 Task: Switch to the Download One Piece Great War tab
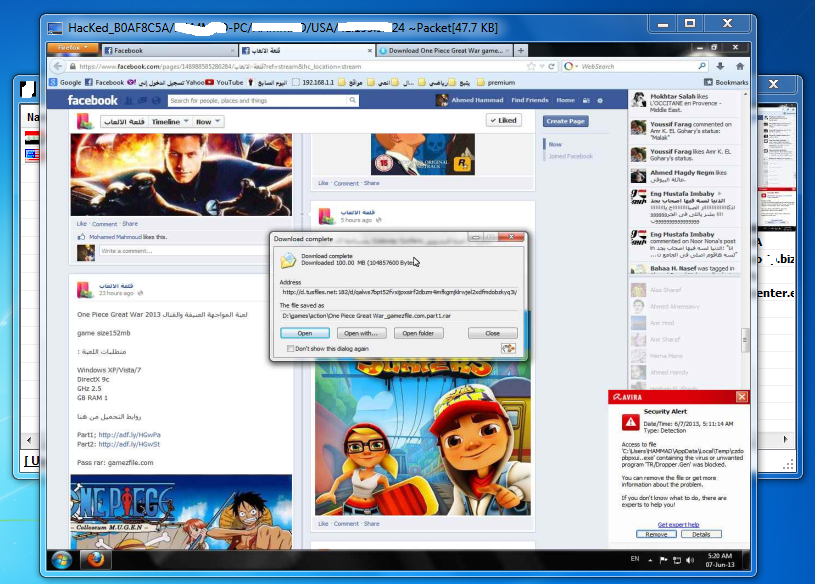pos(445,50)
